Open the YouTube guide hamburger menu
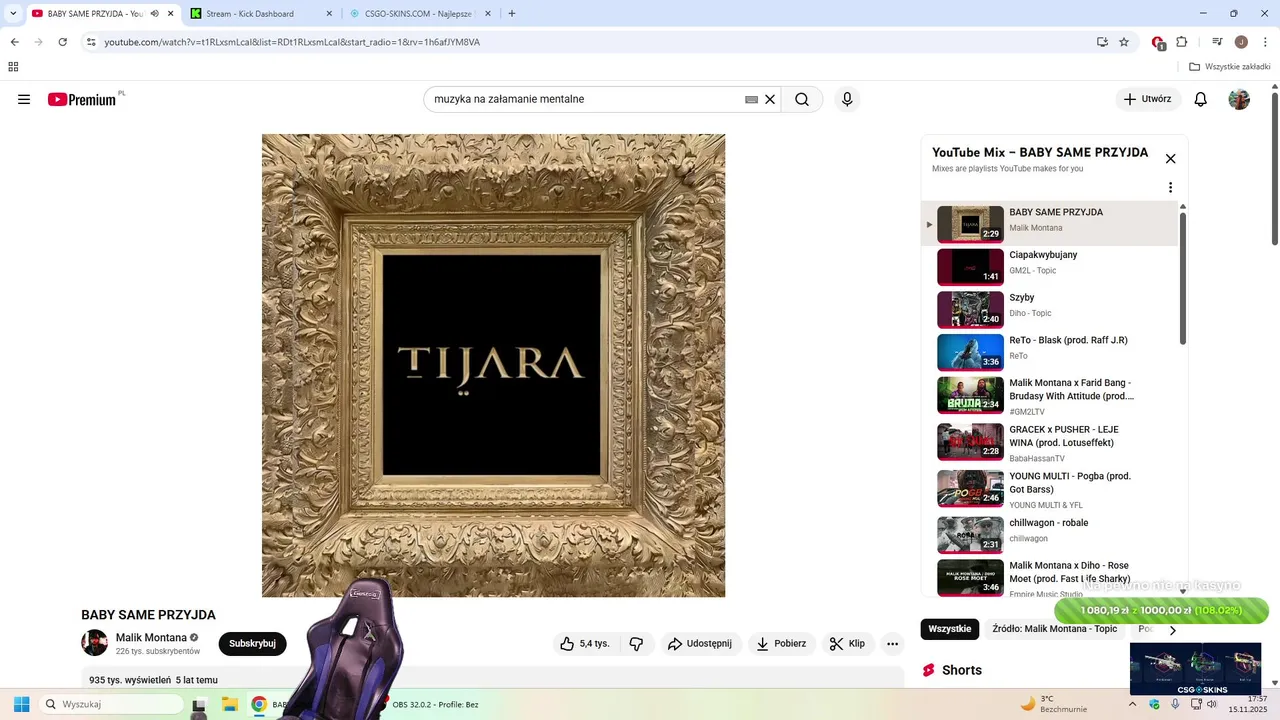Screen dimensions: 1280x720 pyautogui.click(x=24, y=99)
